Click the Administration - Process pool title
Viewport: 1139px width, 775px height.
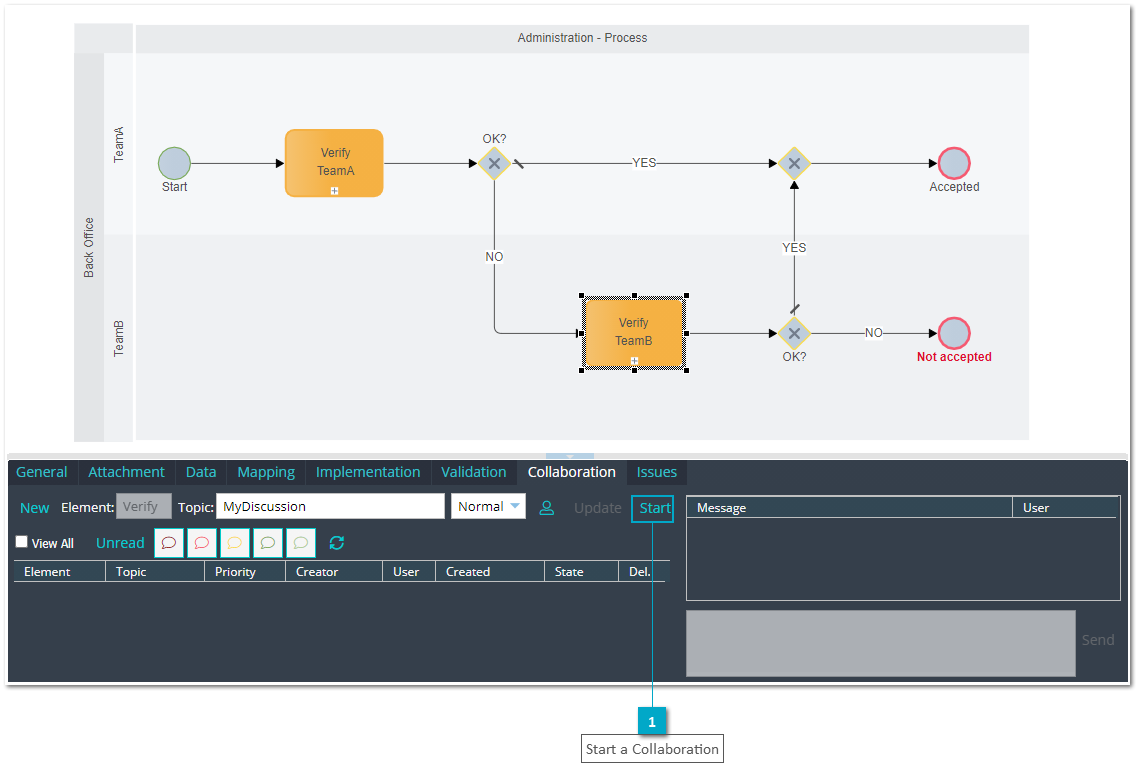[x=582, y=38]
